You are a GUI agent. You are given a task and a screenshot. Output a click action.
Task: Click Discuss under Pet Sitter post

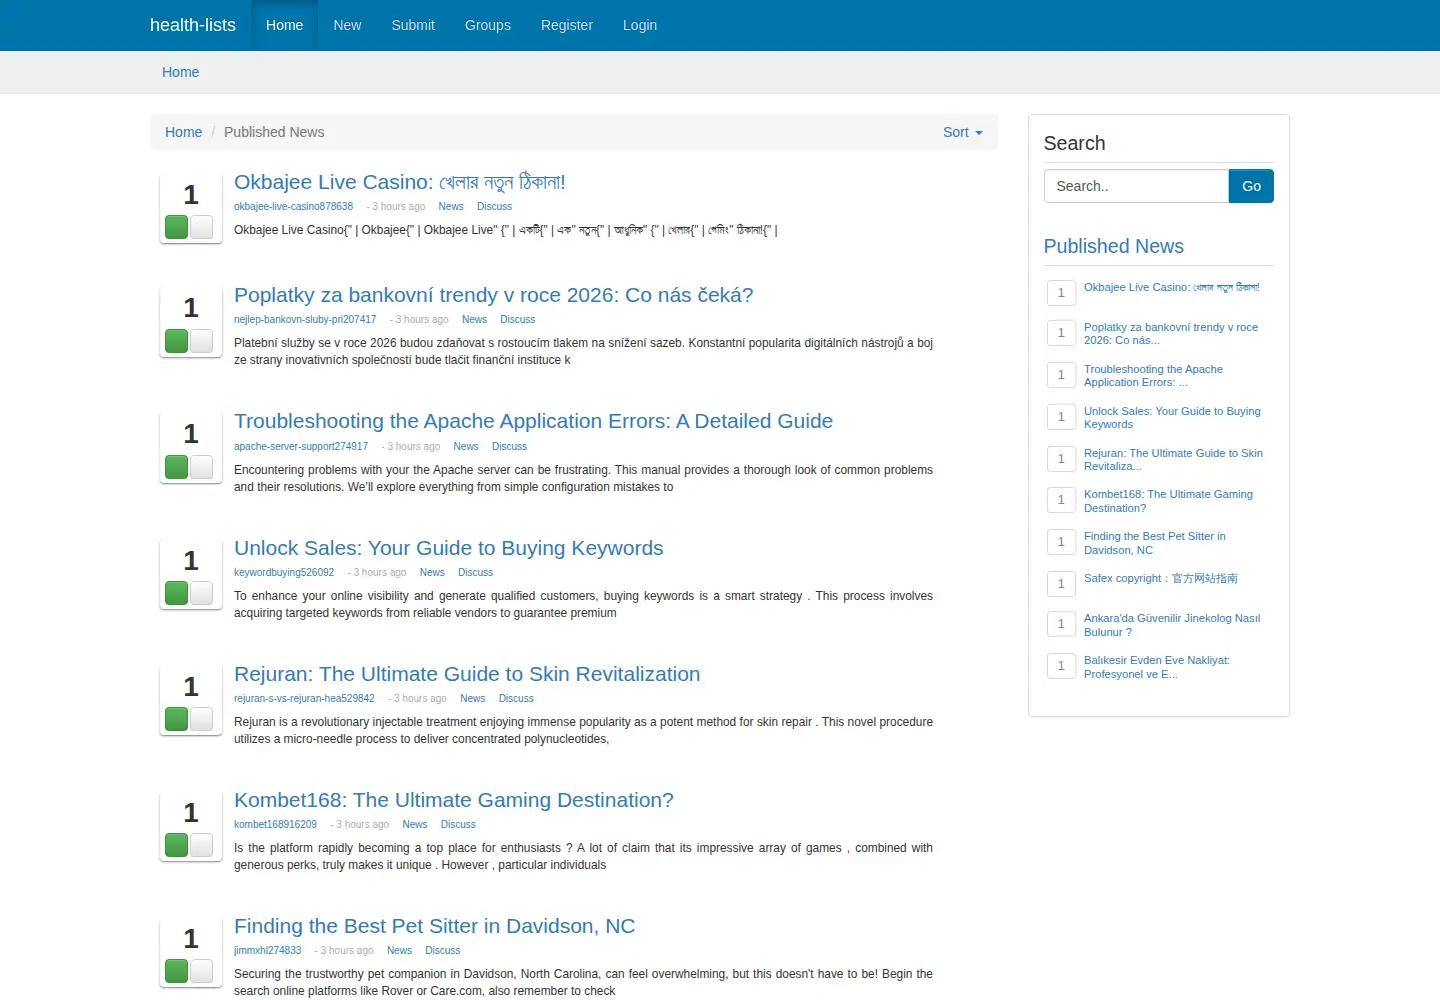pos(442,951)
